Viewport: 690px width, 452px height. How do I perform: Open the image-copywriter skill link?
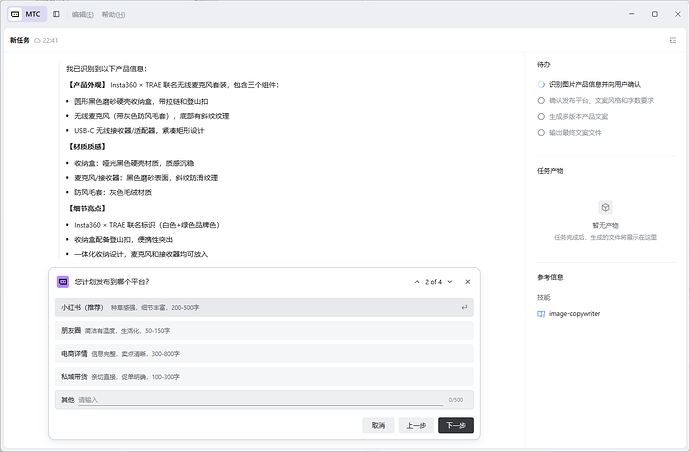pyautogui.click(x=574, y=314)
